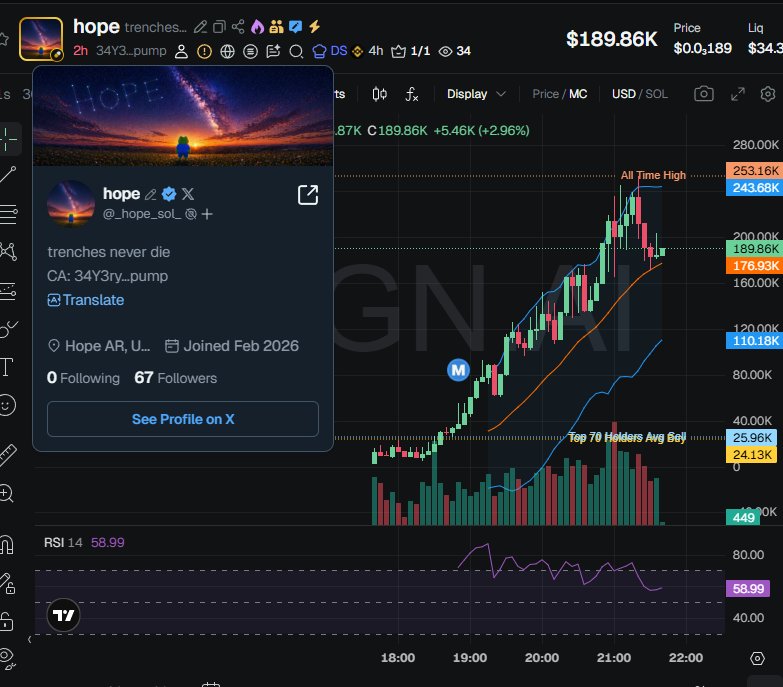The width and height of the screenshot is (783, 687).
Task: Open the emoji sticker tool
Action: (7, 405)
